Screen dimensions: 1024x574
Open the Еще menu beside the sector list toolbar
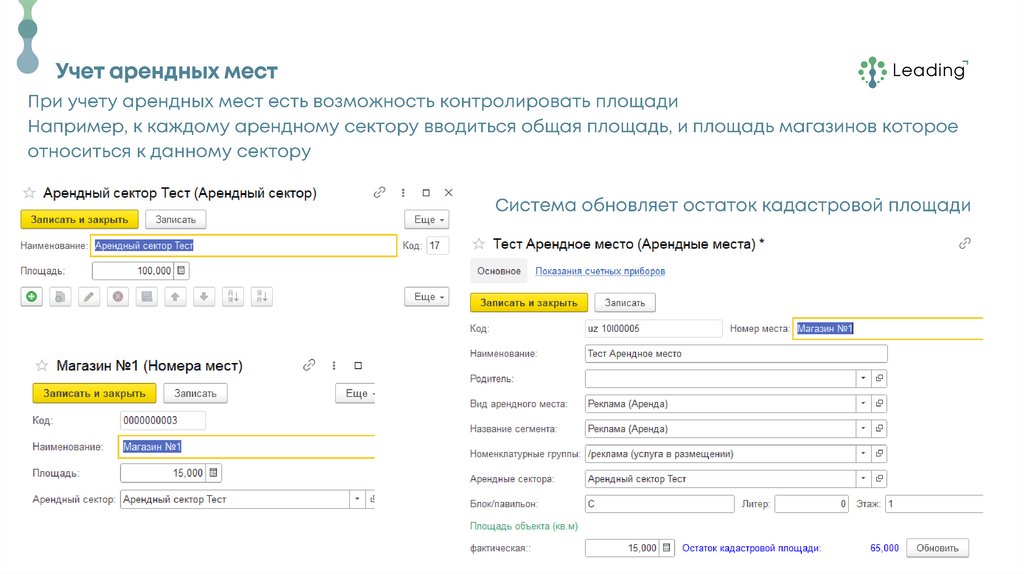tap(427, 296)
